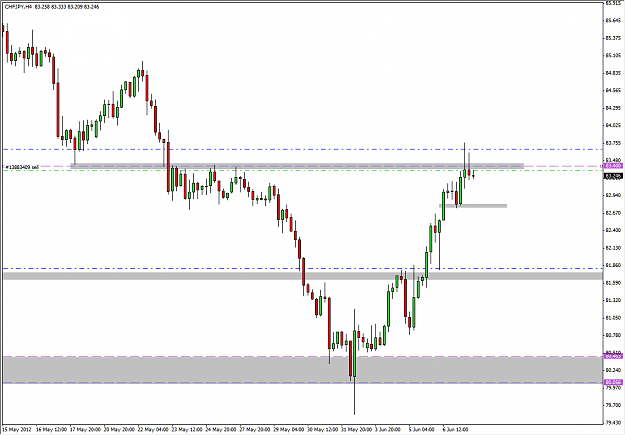
Task: Click the 20 May 20:00 time label
Action: pyautogui.click(x=119, y=430)
